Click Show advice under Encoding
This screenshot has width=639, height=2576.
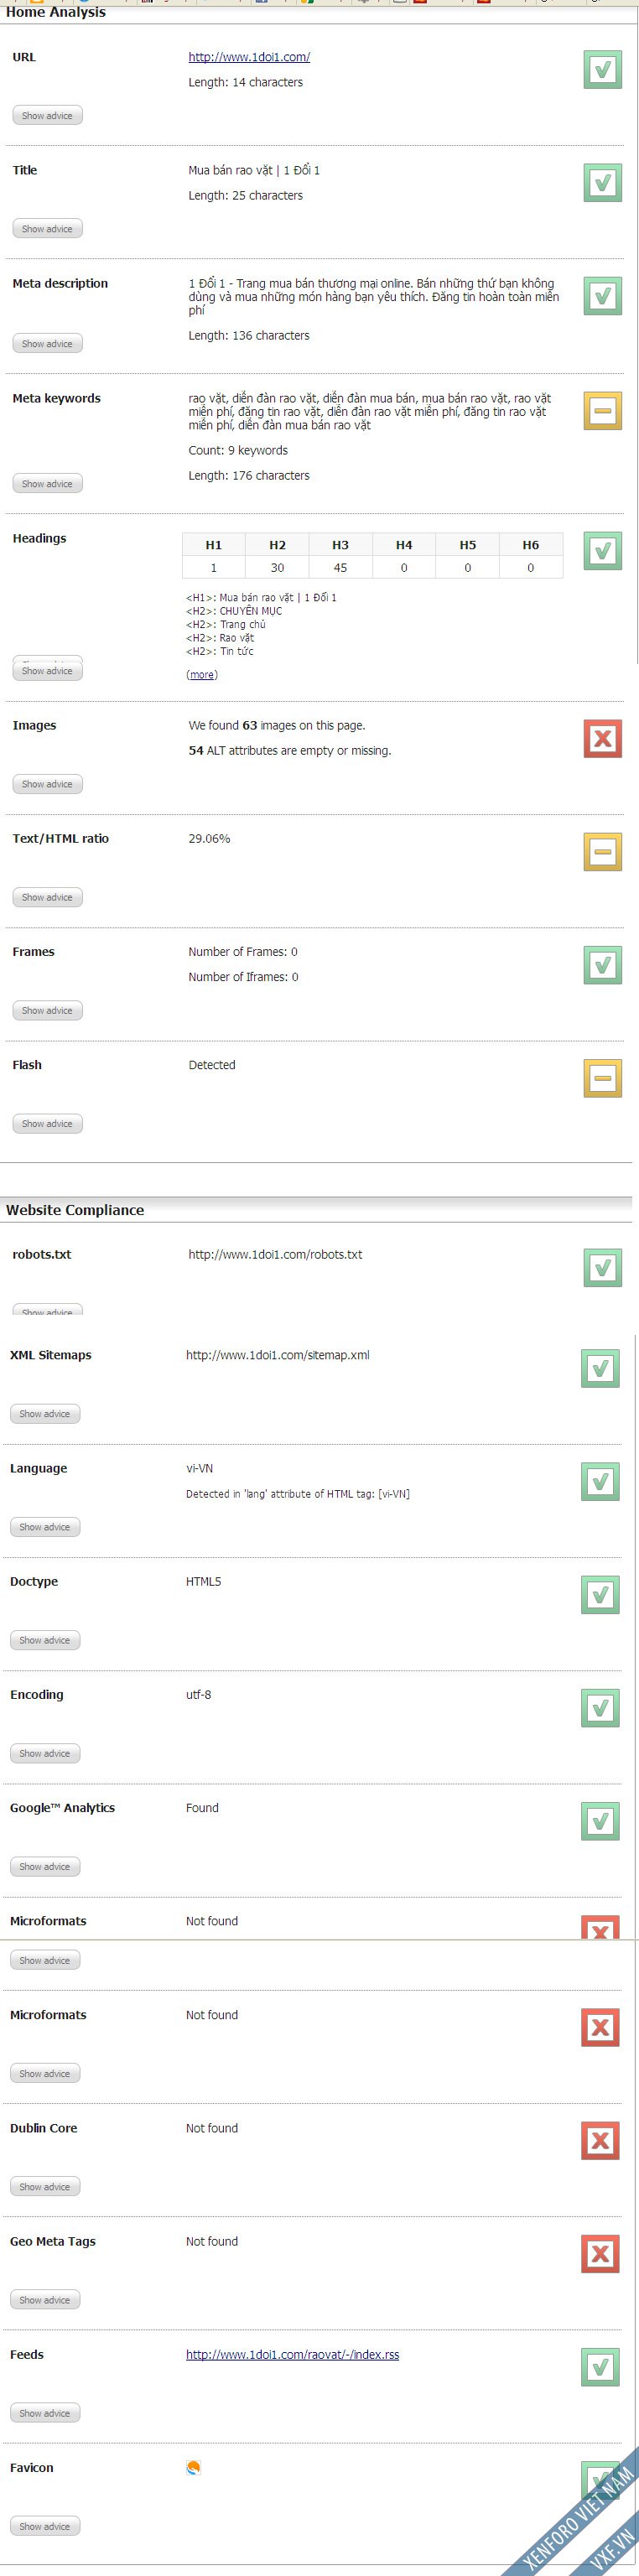(45, 1753)
